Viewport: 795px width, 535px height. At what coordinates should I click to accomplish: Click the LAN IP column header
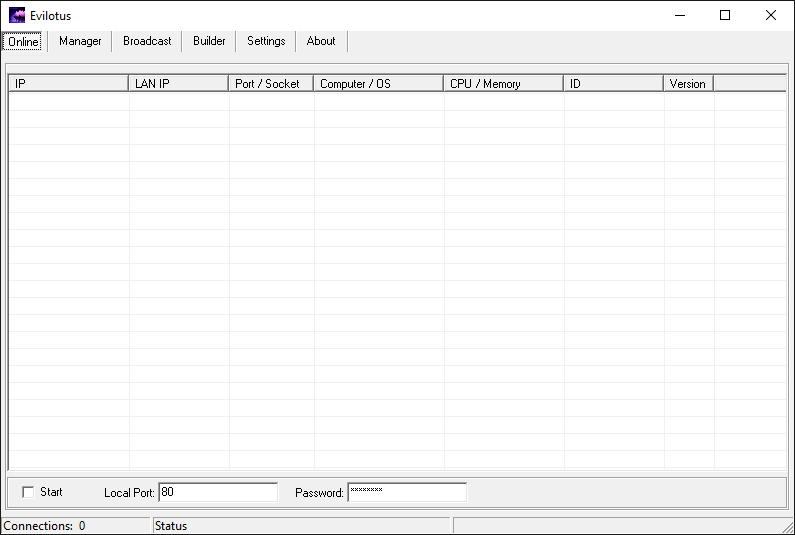[178, 84]
